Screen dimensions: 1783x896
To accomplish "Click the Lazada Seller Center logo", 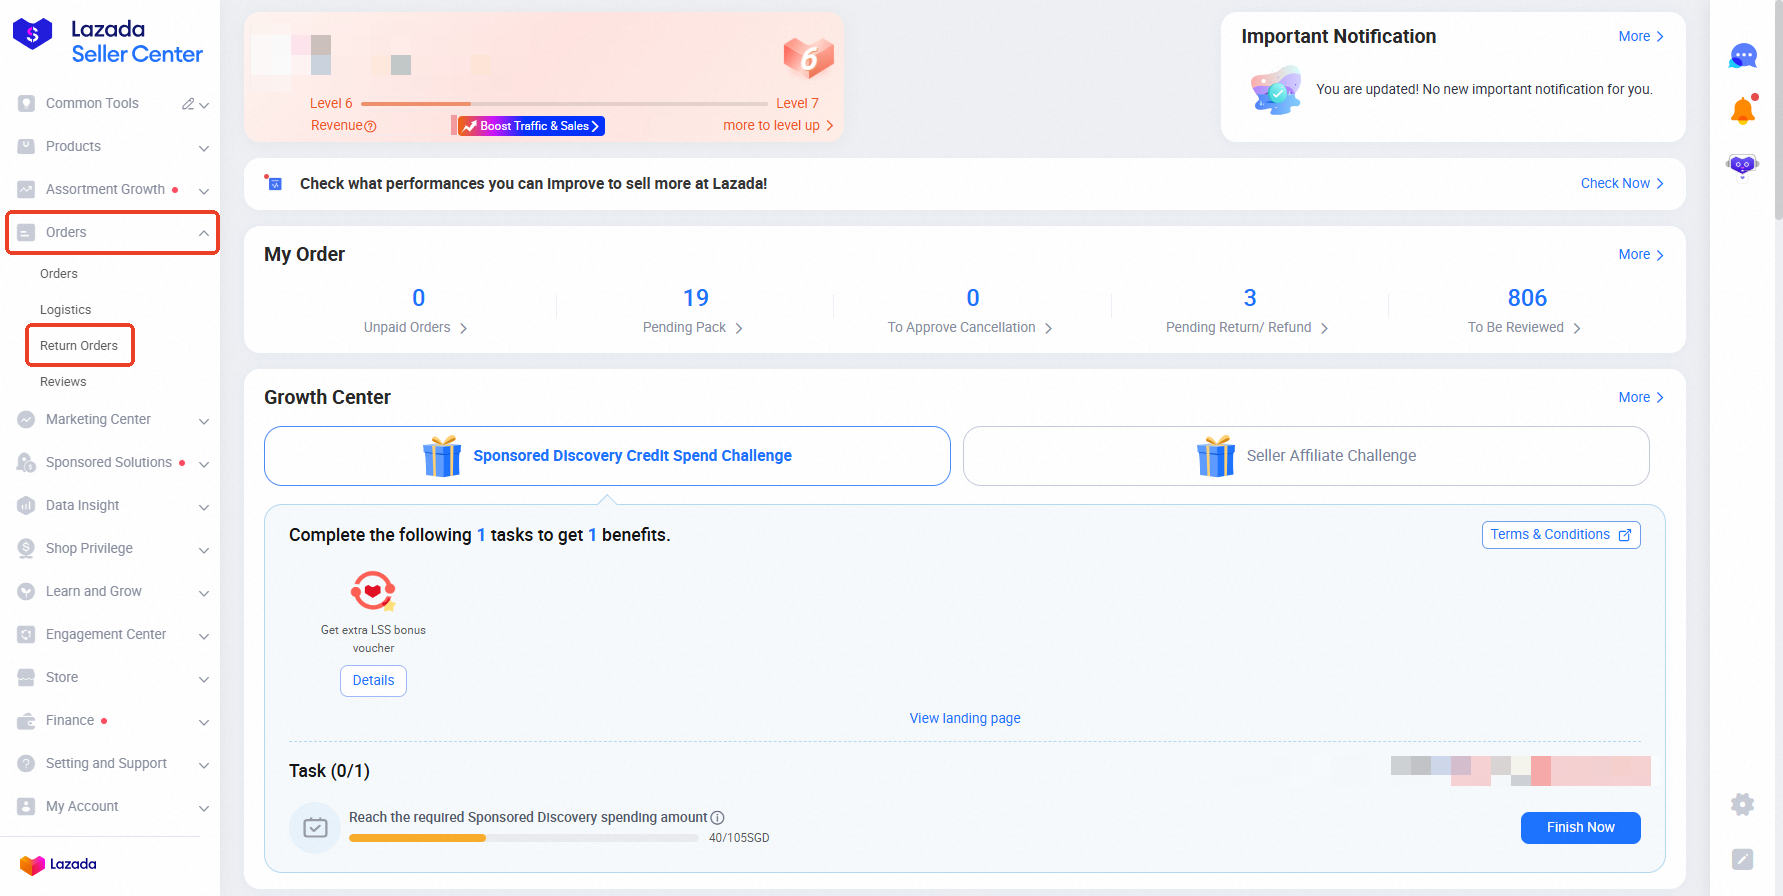I will tap(107, 41).
